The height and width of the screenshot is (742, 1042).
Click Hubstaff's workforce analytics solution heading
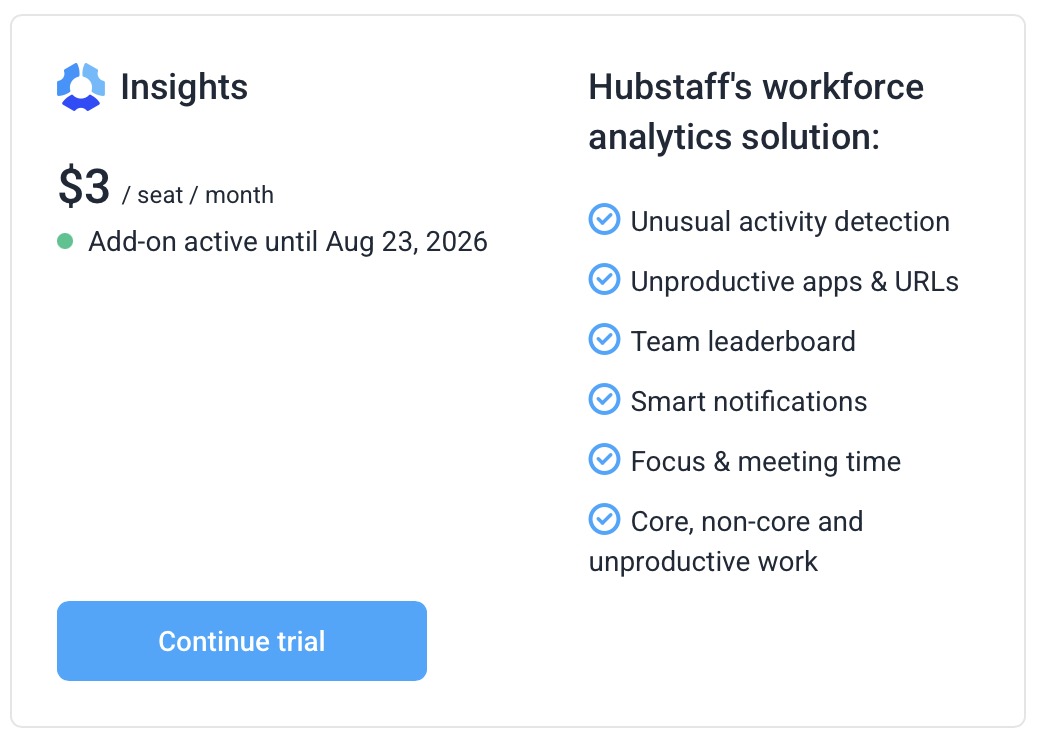pos(756,112)
